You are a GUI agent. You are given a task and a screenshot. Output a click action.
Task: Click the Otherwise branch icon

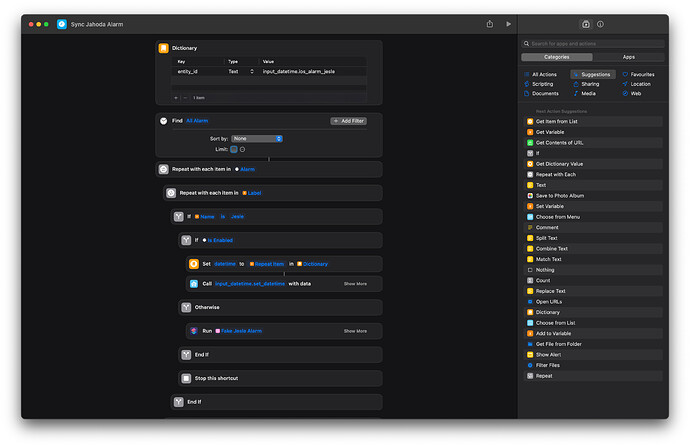pos(186,307)
